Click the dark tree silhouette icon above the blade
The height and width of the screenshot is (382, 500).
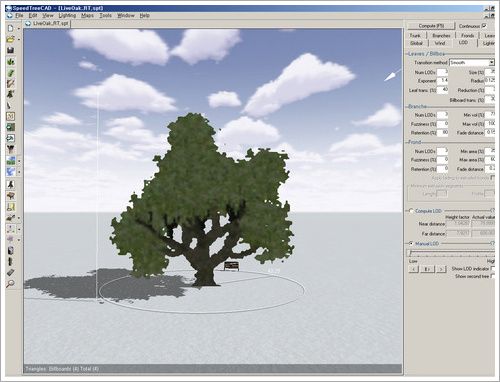coord(11,94)
